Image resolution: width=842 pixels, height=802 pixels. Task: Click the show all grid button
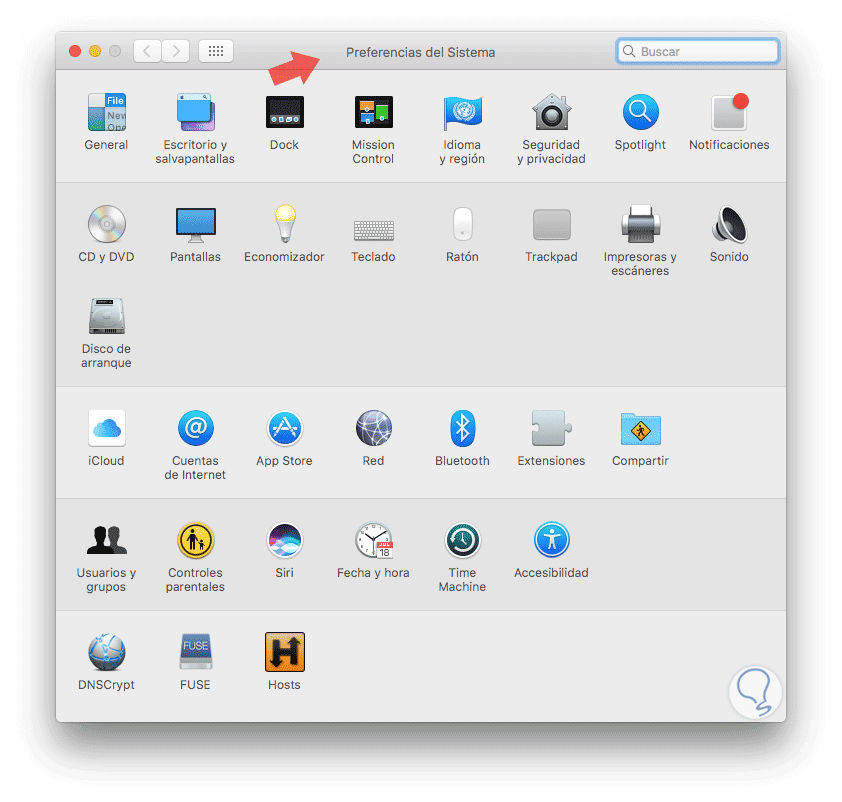click(x=216, y=52)
